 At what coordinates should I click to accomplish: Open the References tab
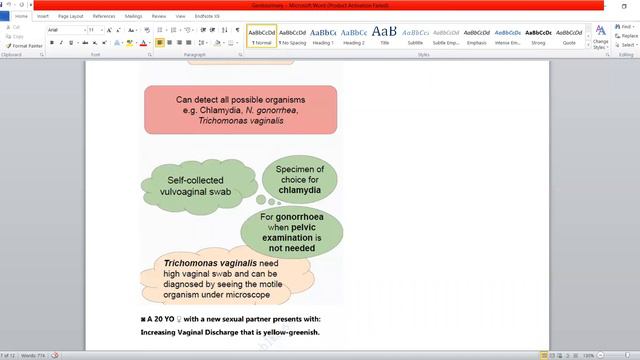point(104,16)
